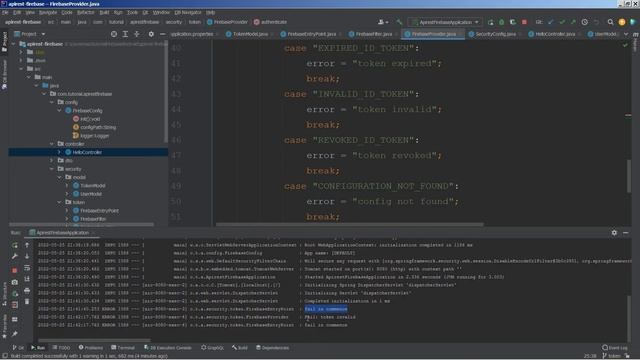
Task: Select FirebaseEntryPoint in project tree
Action: pyautogui.click(x=99, y=211)
